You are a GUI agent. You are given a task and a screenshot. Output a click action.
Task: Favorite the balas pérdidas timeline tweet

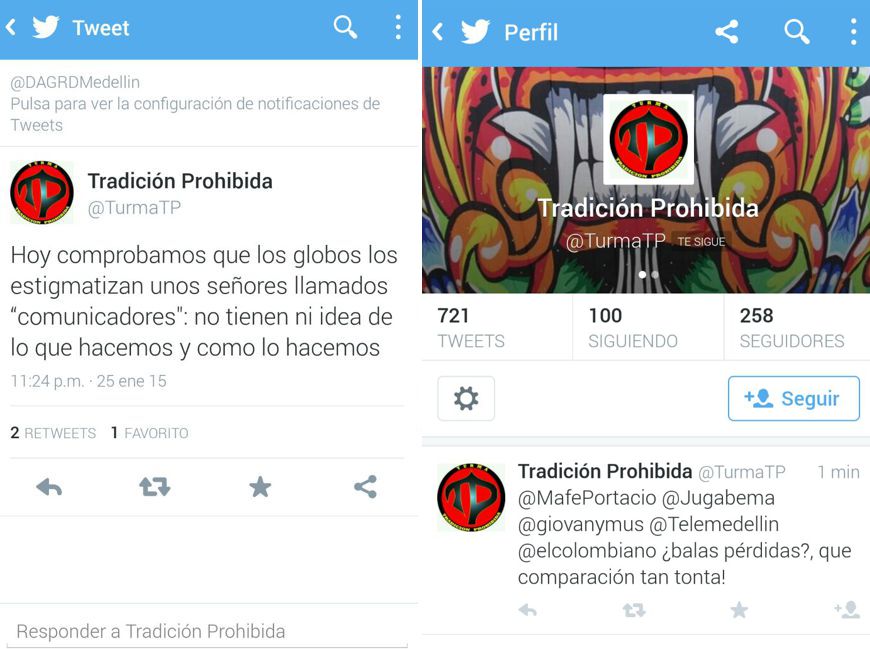pos(739,610)
